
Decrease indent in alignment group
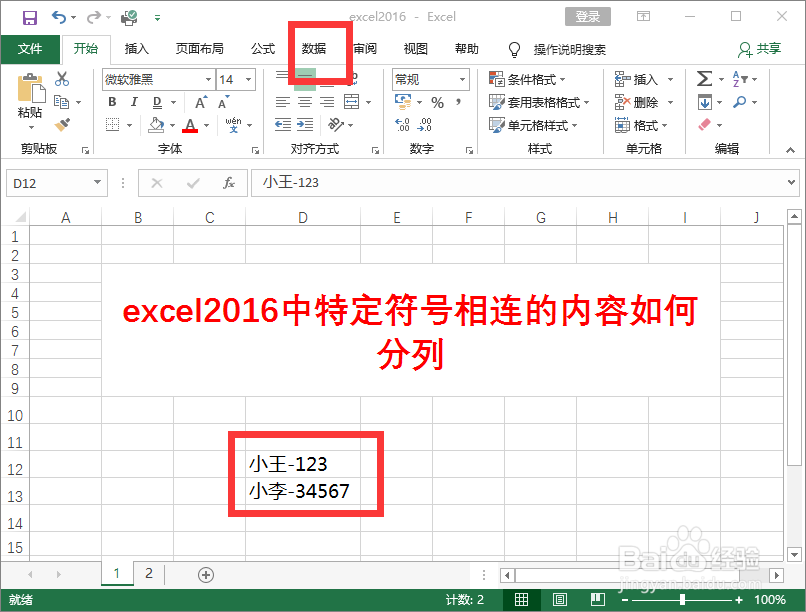282,125
